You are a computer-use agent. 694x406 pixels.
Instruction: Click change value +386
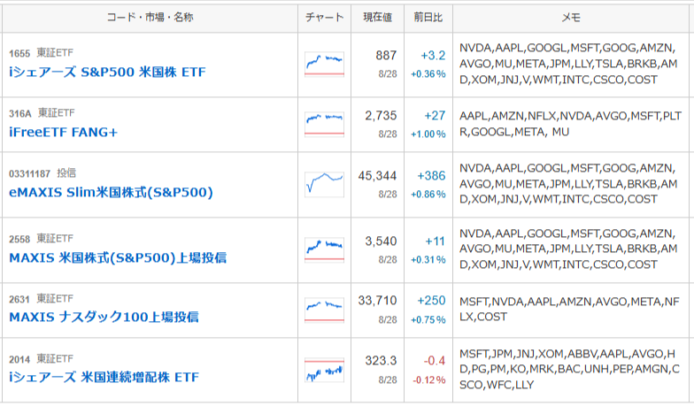coord(431,176)
